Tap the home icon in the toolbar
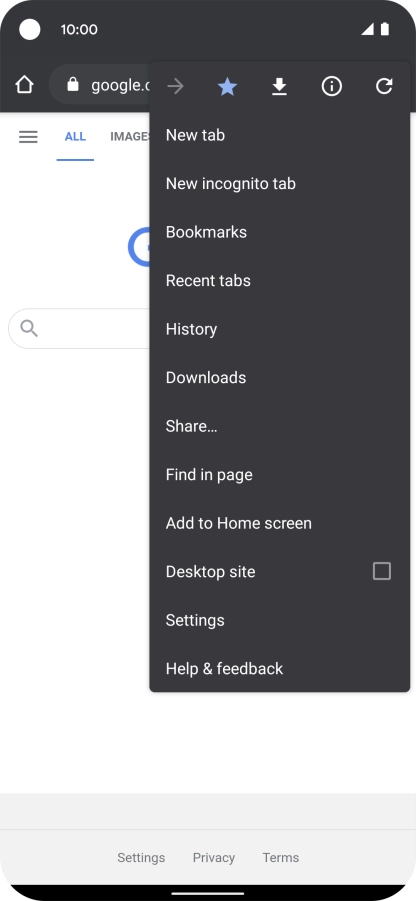The width and height of the screenshot is (416, 901). pyautogui.click(x=24, y=85)
